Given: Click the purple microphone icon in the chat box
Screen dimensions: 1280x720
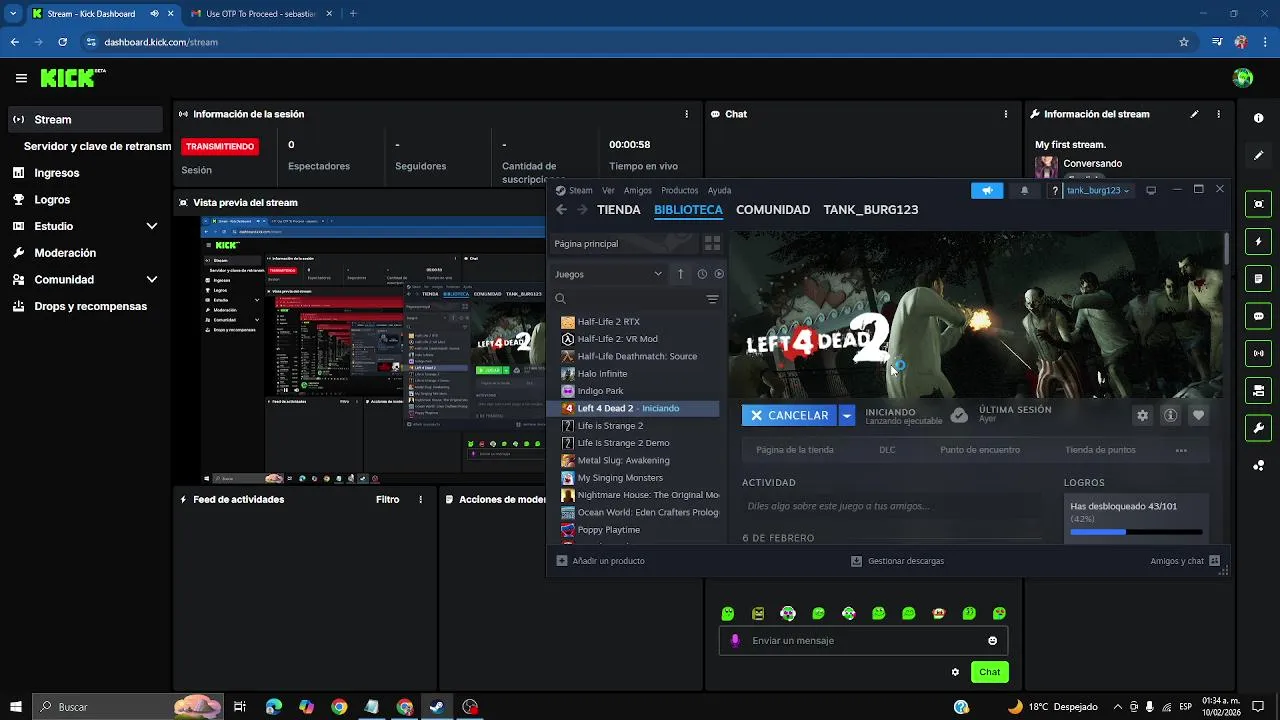Looking at the screenshot, I should [x=735, y=640].
